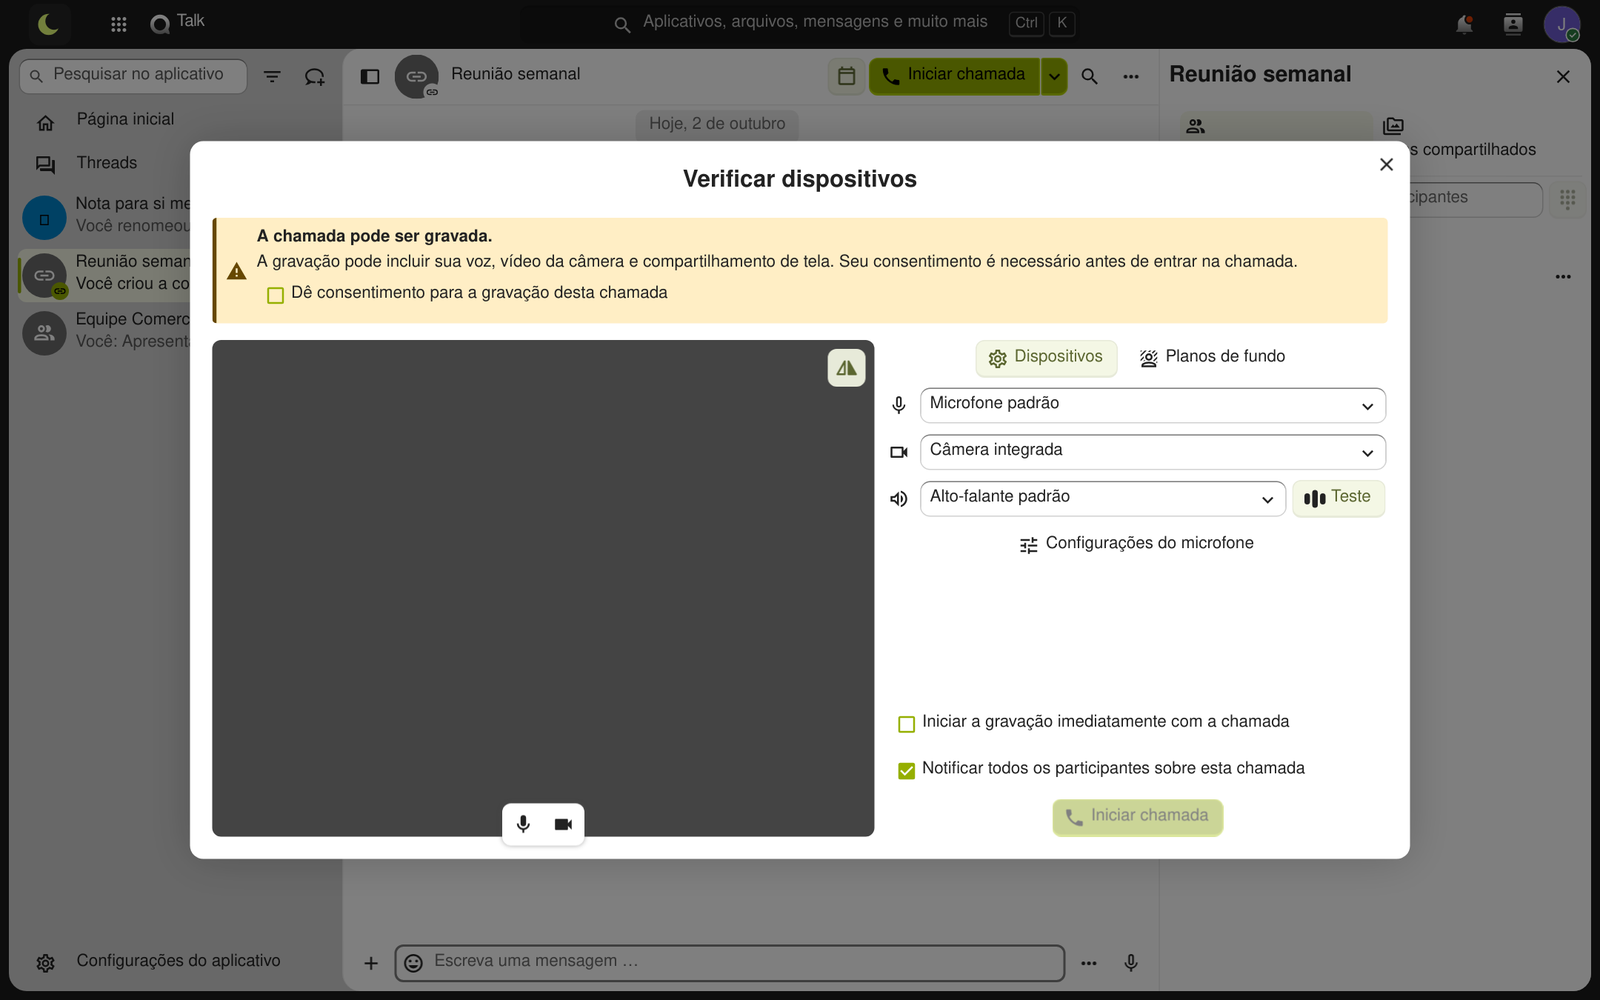Click Iniciar chamada in the conversation header
The image size is (1600, 1000).
(x=954, y=76)
